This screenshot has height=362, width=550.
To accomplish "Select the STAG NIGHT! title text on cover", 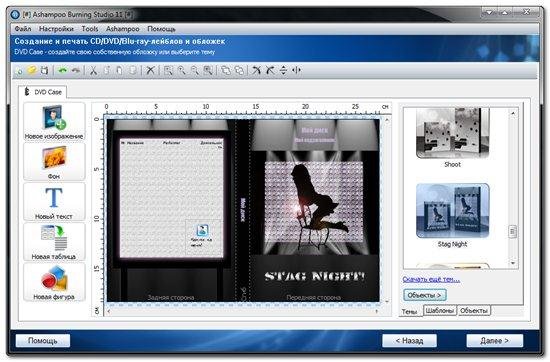I will point(315,277).
